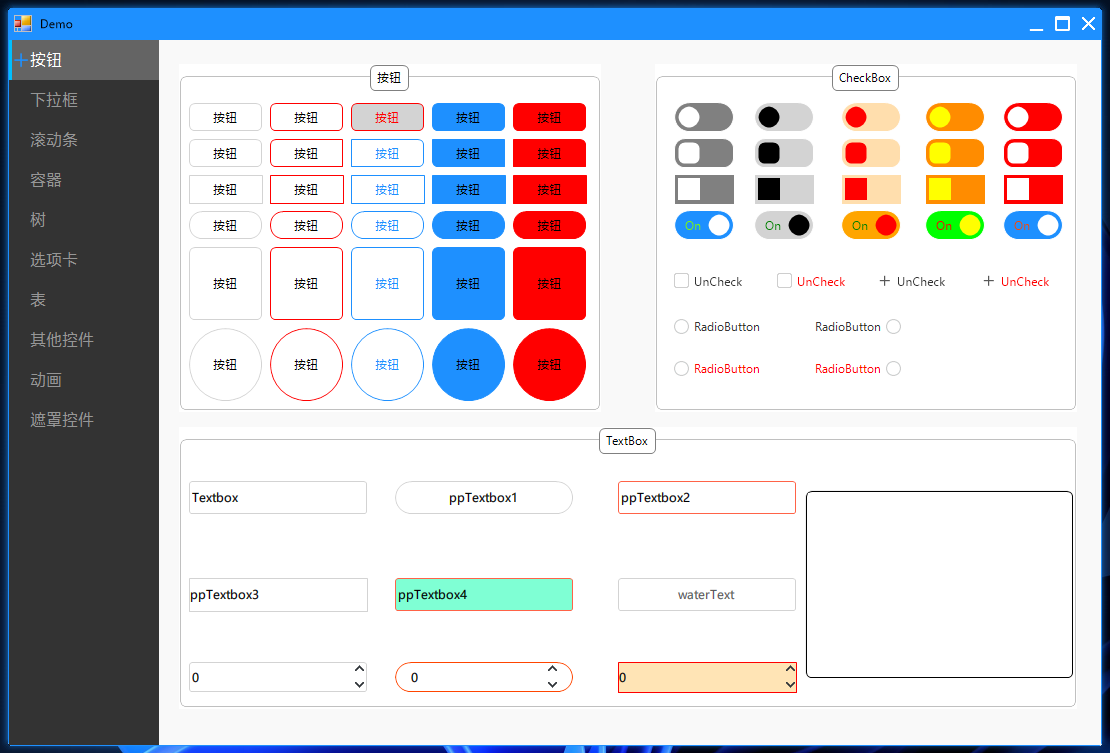The image size is (1110, 753).
Task: Select black RadioButton with circle before its label
Action: point(716,326)
